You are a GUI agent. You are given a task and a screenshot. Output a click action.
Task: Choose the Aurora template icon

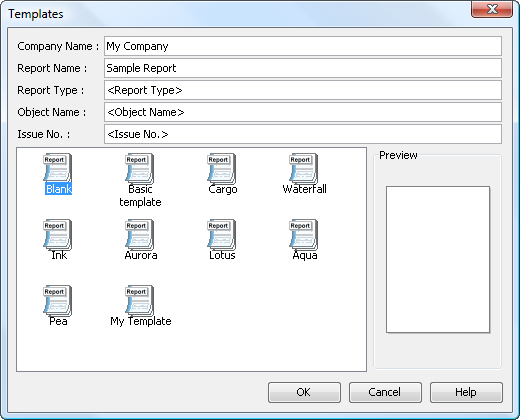pos(139,234)
